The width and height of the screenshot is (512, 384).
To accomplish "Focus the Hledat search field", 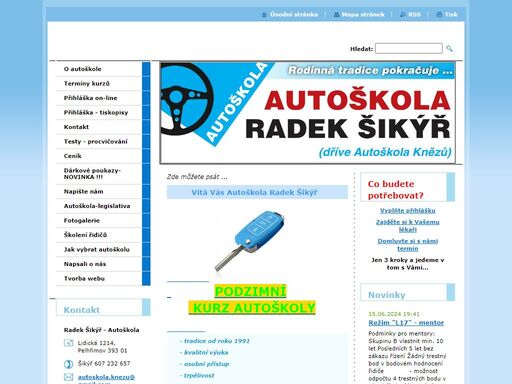I will click(x=409, y=48).
